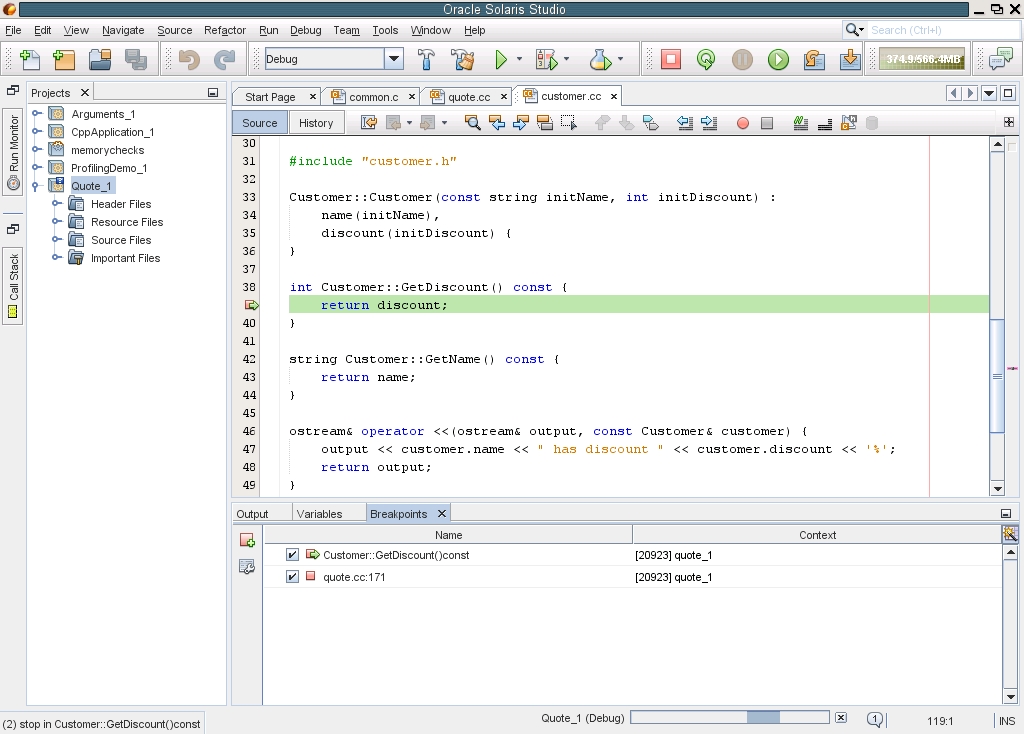Click the Step Over icon
Image resolution: width=1024 pixels, height=734 pixels.
814,59
